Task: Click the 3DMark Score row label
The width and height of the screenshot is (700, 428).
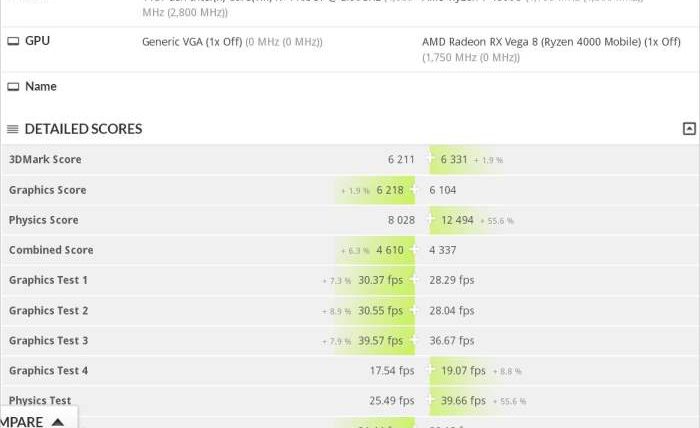Action: click(x=45, y=160)
